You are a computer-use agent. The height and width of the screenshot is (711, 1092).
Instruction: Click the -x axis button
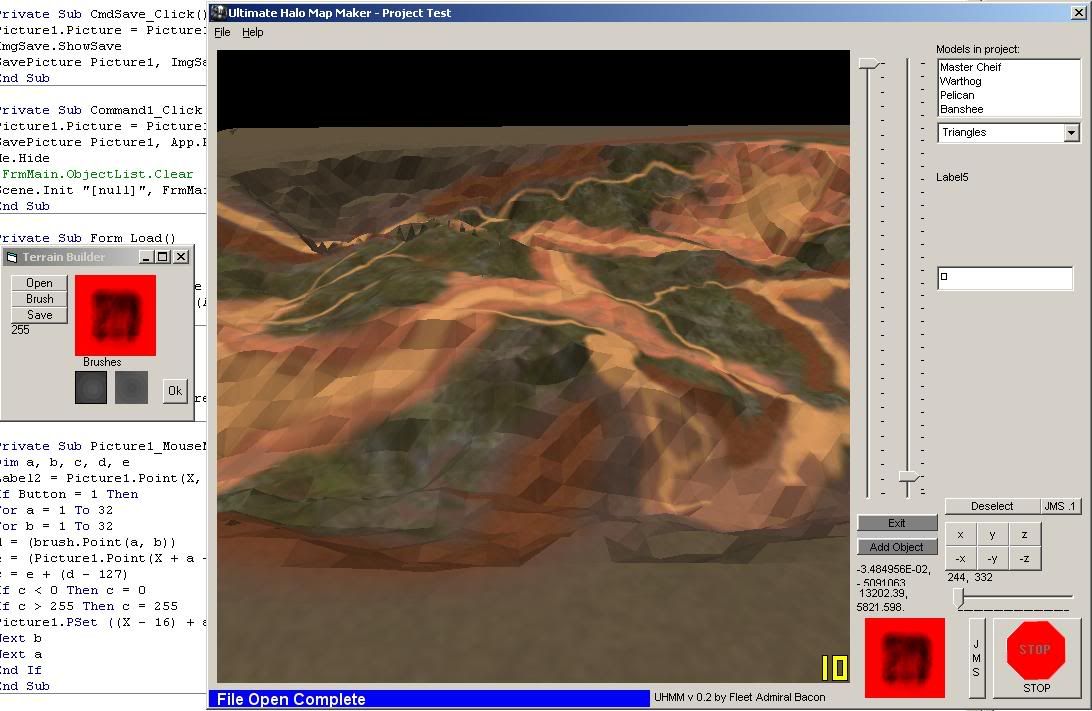tap(960, 558)
